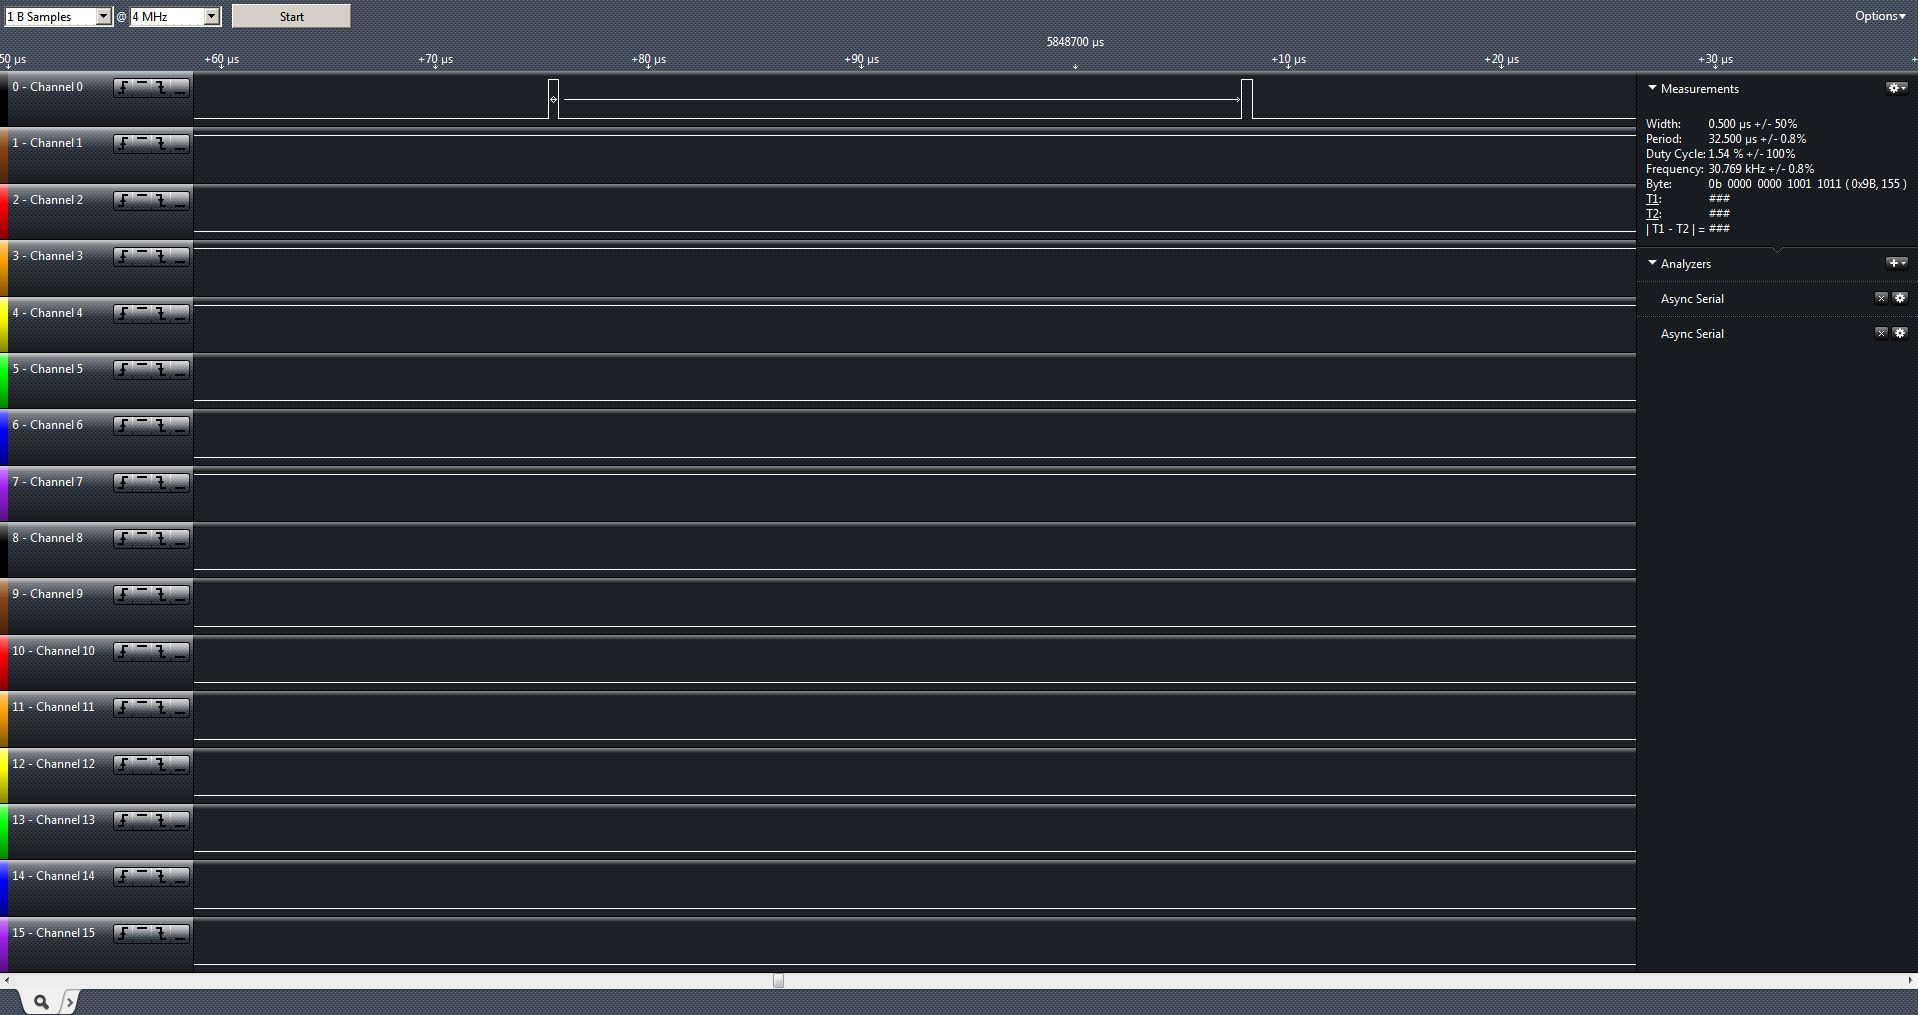Select the 7 - Channel 7 label
This screenshot has width=1918, height=1015.
coord(47,482)
